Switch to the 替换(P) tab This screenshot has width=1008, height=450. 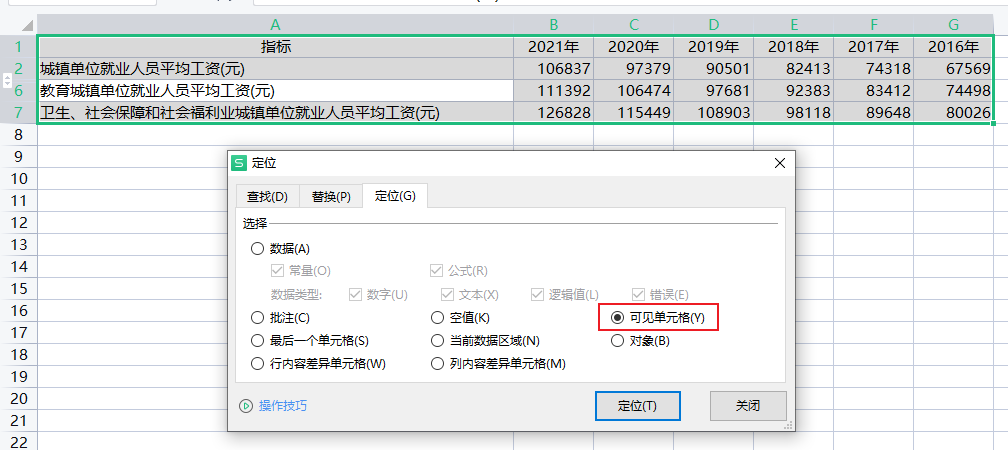331,197
